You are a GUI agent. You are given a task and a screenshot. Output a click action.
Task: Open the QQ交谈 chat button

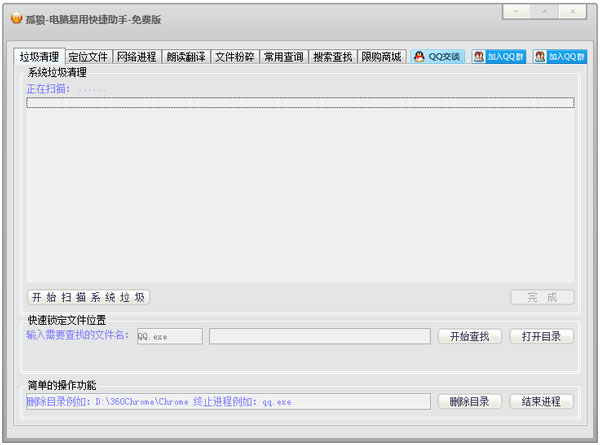tap(437, 57)
